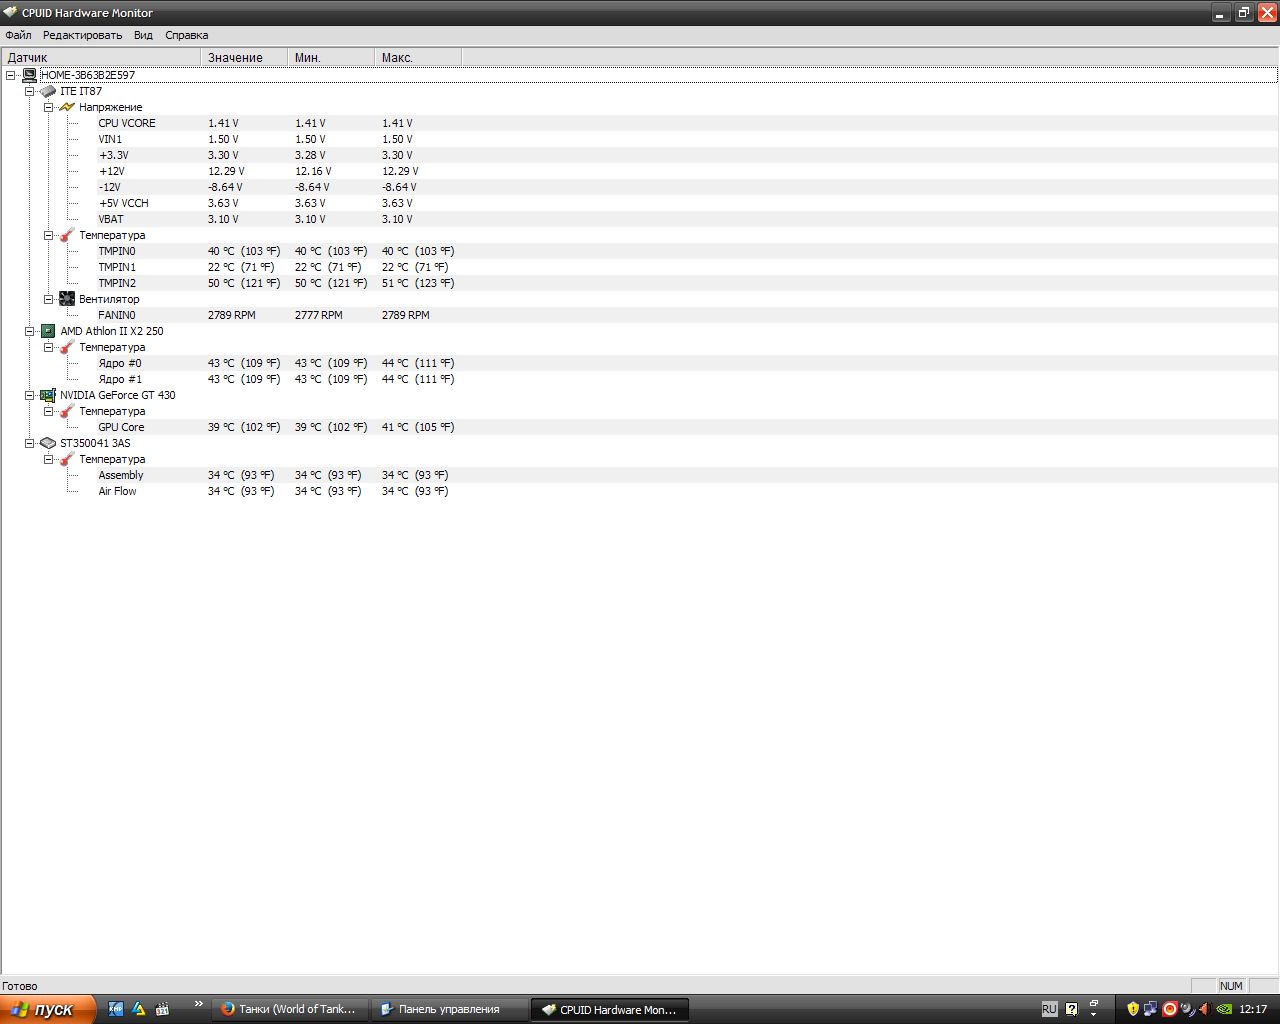
Task: Click thermometer icon under ITE IT87 Температура
Action: point(67,235)
